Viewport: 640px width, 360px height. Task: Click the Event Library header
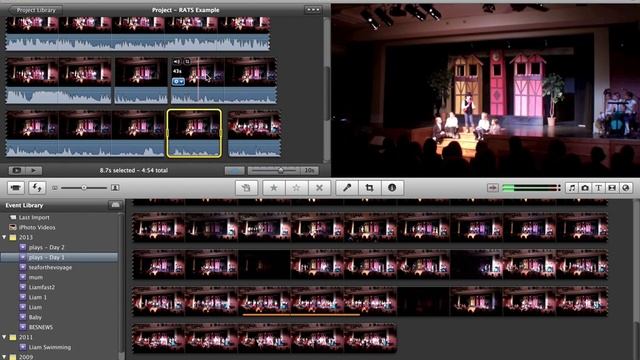coord(24,205)
